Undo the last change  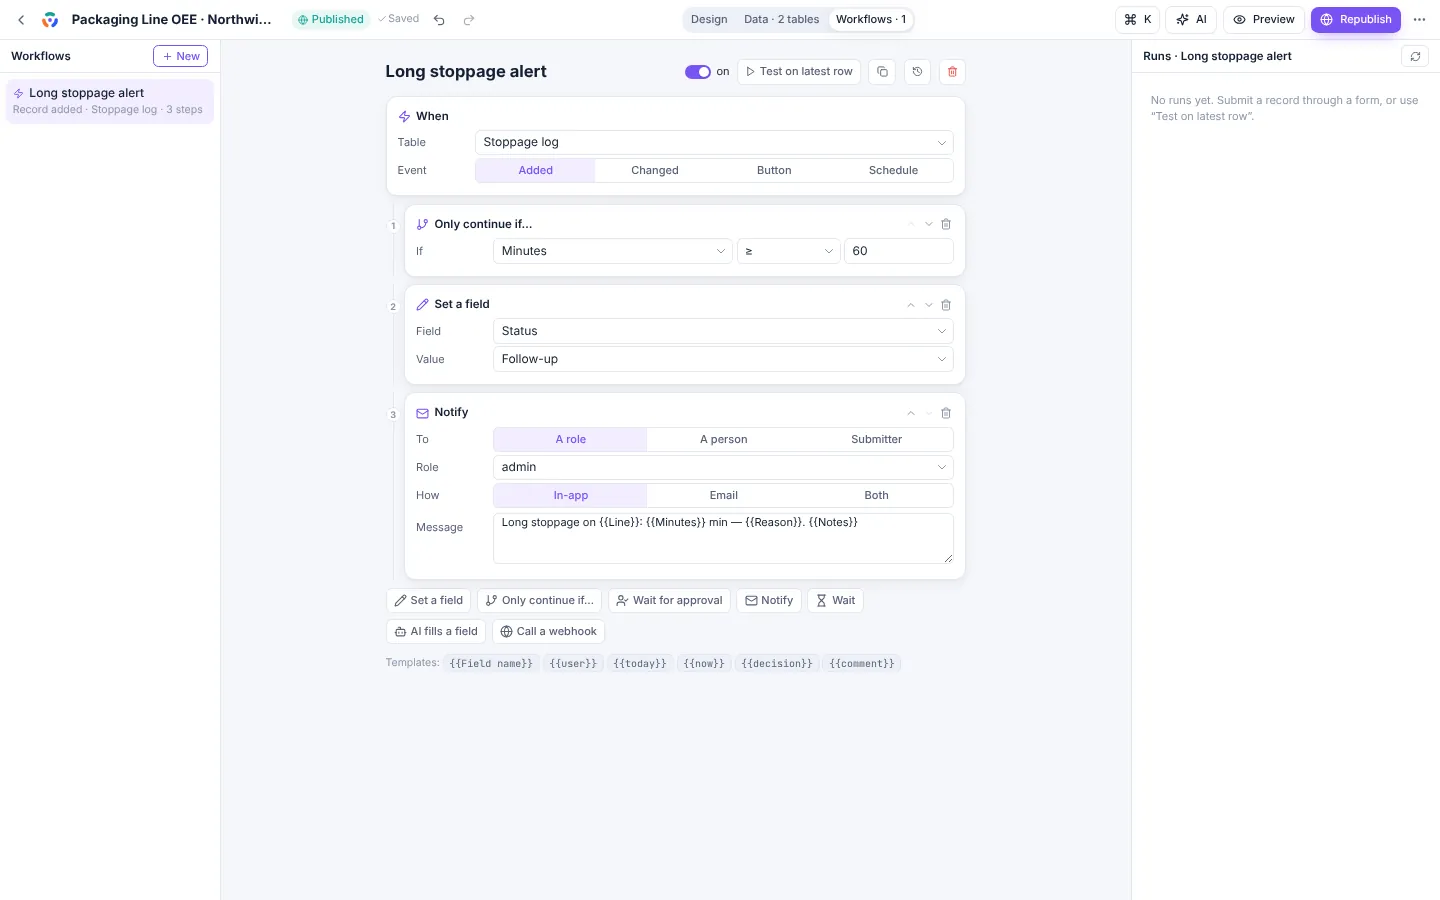[x=439, y=19]
